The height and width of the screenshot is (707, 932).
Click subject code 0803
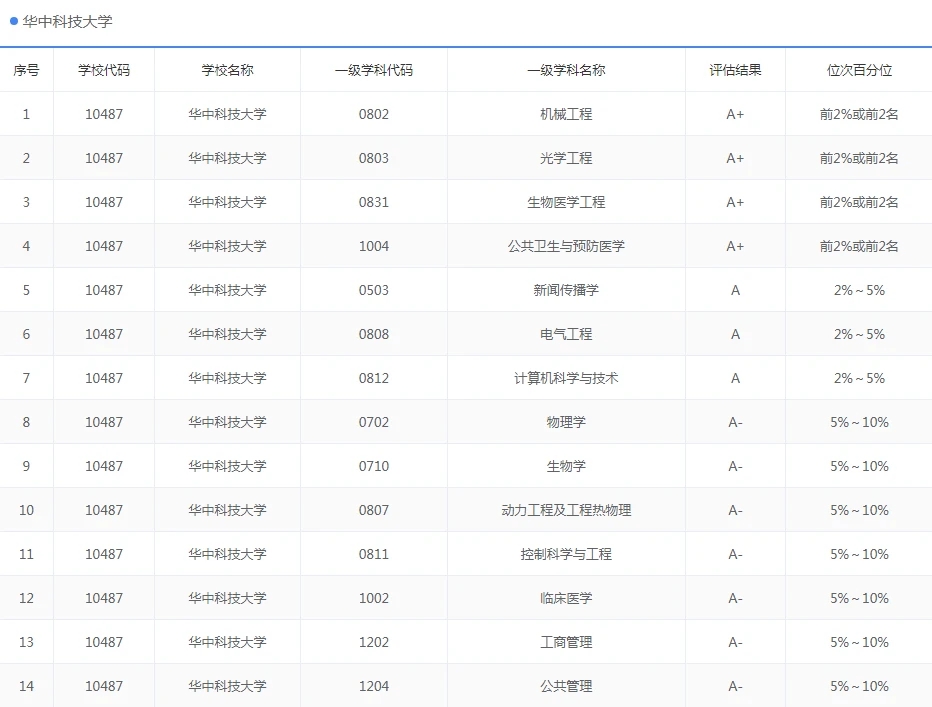(x=374, y=158)
